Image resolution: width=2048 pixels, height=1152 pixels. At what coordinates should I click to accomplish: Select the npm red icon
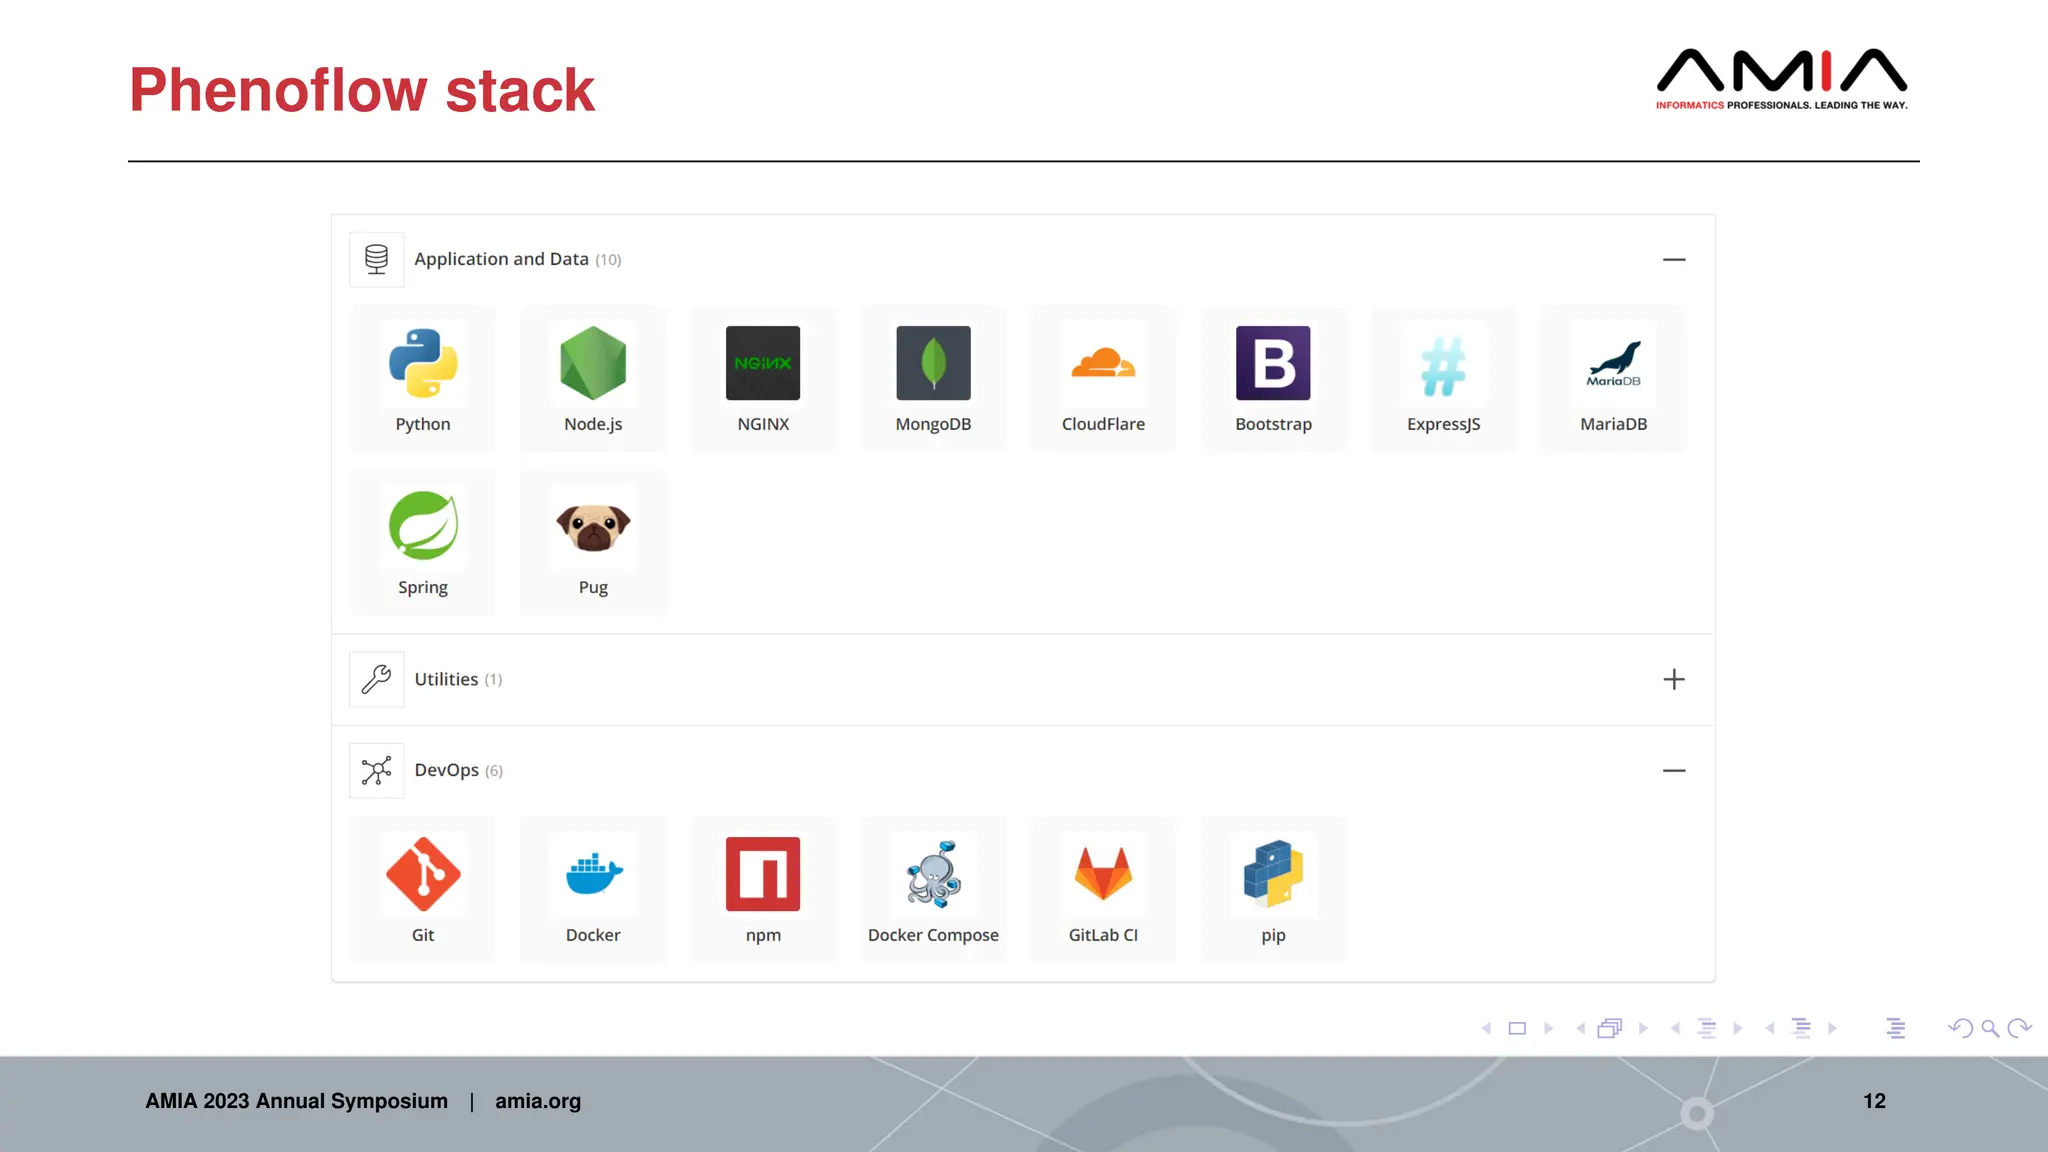tap(763, 874)
